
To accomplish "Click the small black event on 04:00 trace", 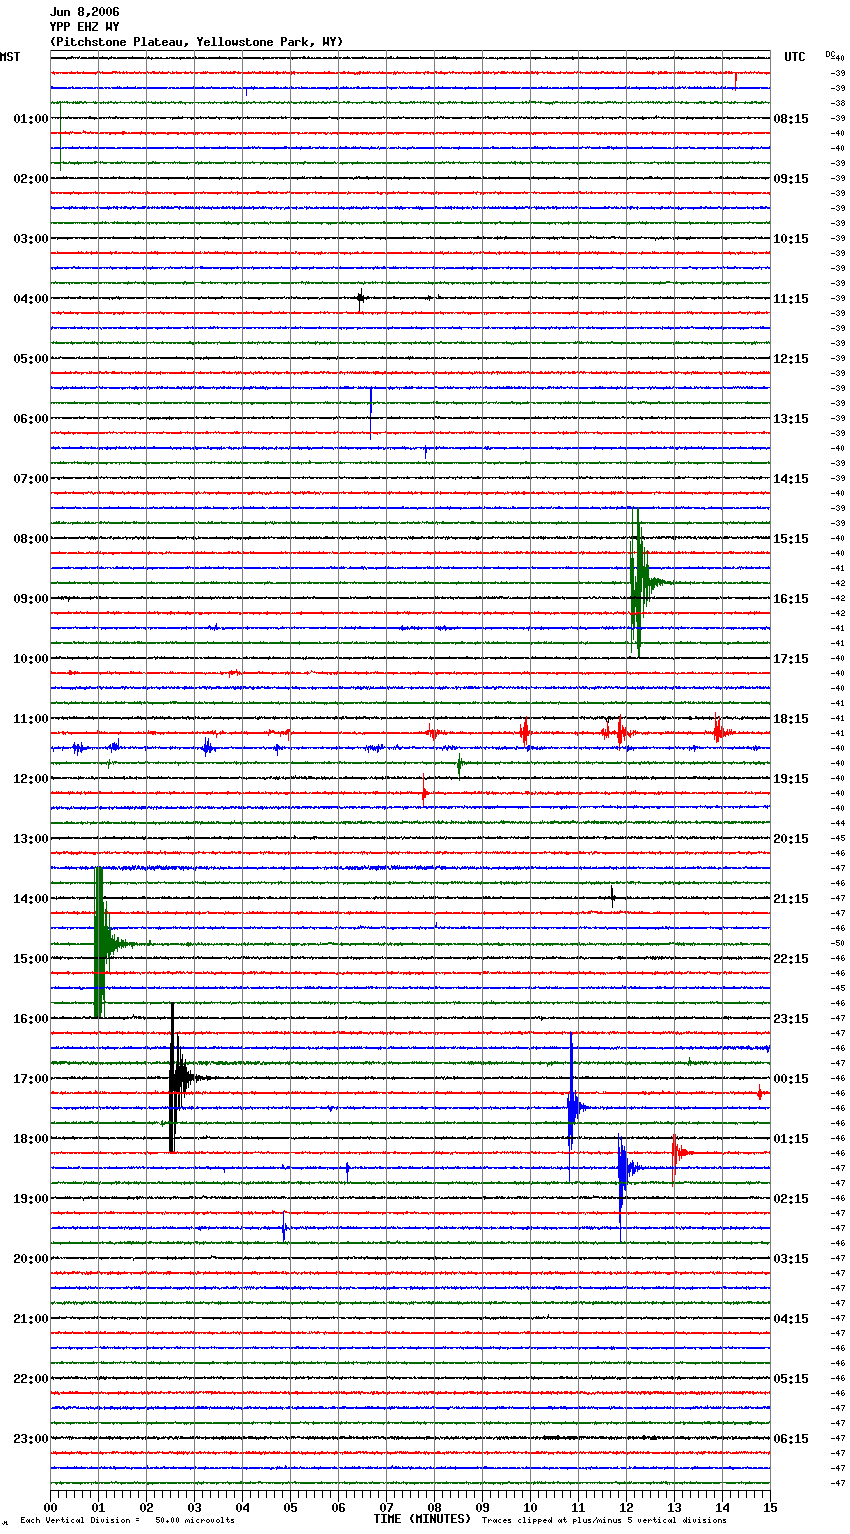I will point(361,298).
